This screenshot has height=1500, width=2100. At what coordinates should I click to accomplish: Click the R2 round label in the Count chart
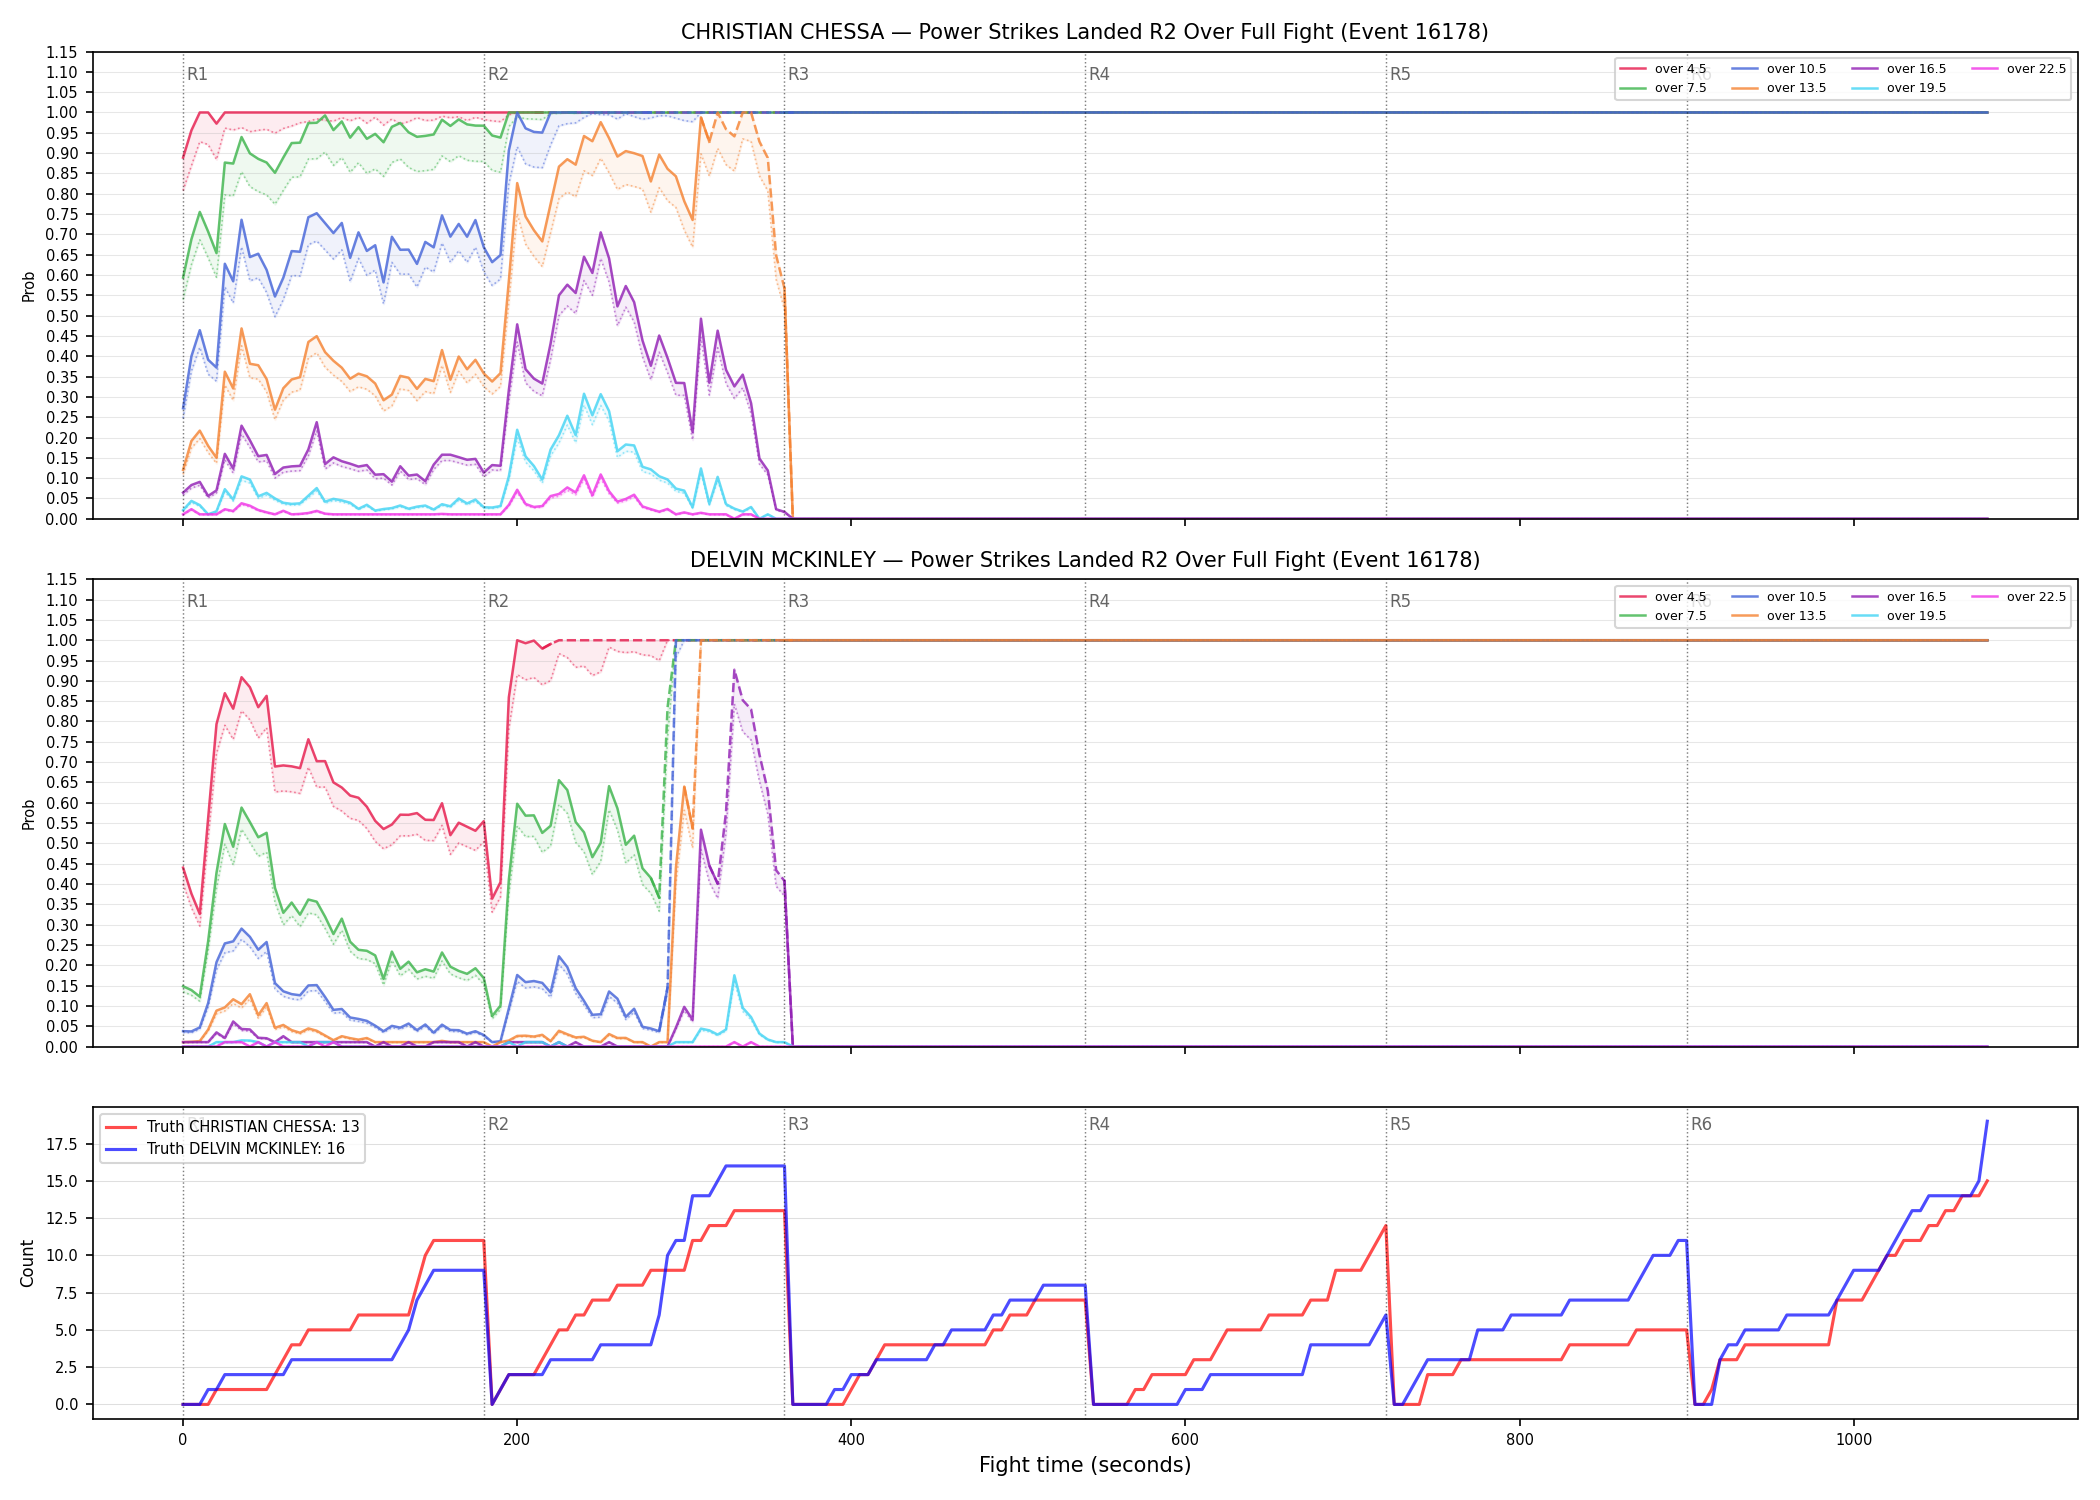tap(498, 1124)
